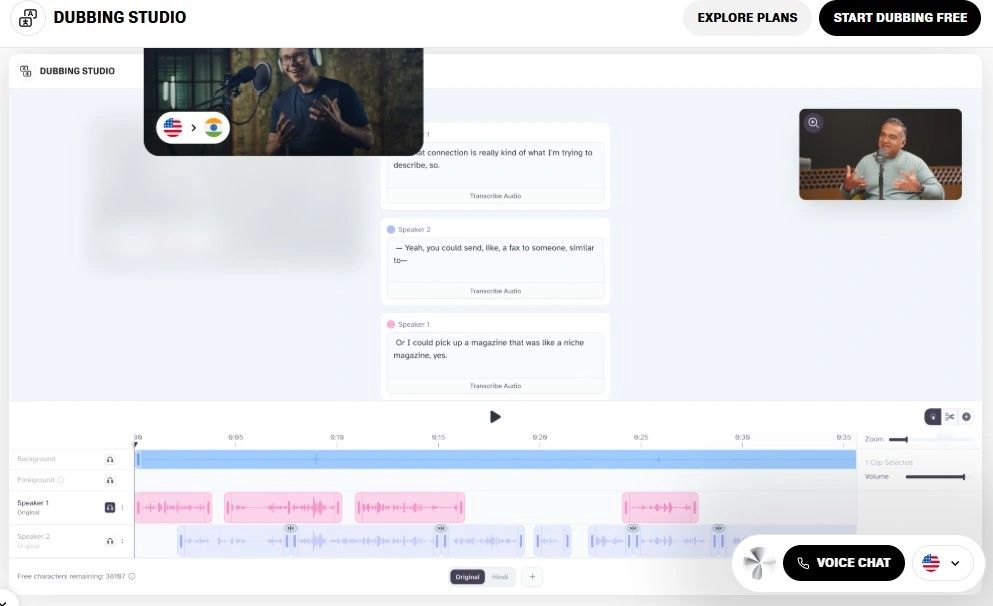Click Transcribe Audio under fax segment

coord(495,291)
